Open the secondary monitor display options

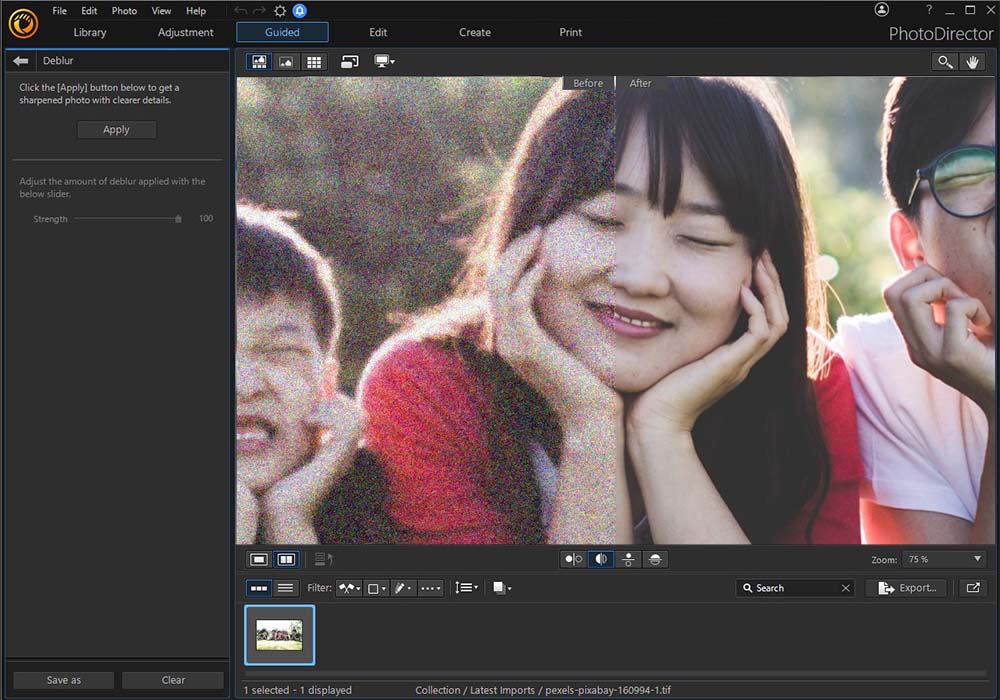click(x=382, y=61)
